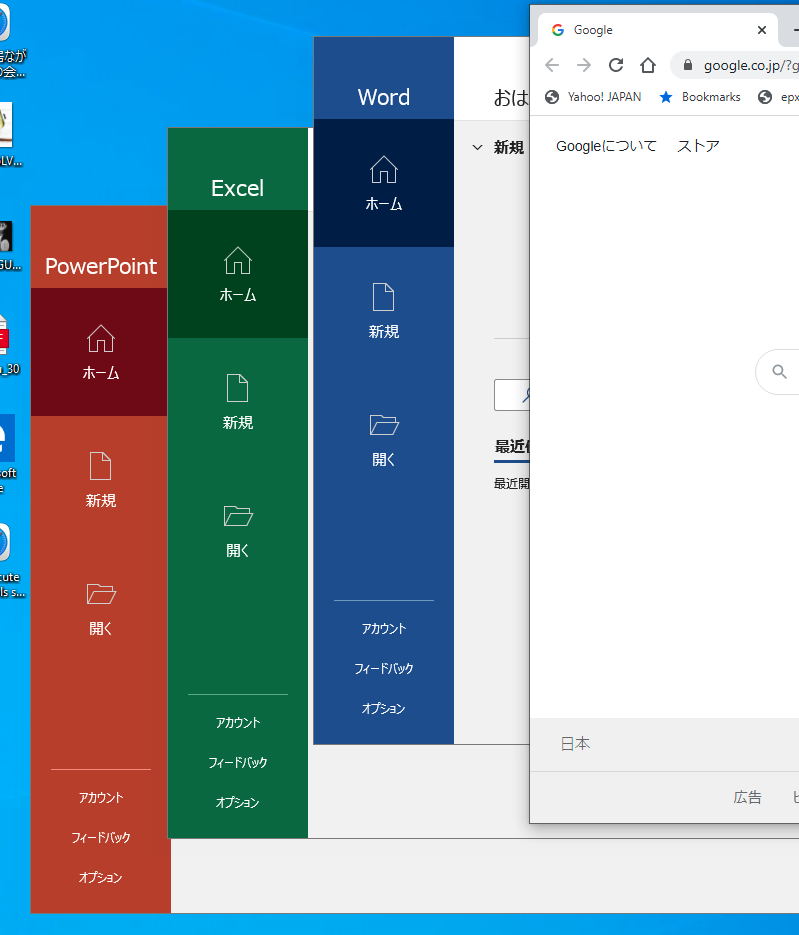Open フィードバック in PowerPoint
The height and width of the screenshot is (935, 799).
click(x=100, y=838)
